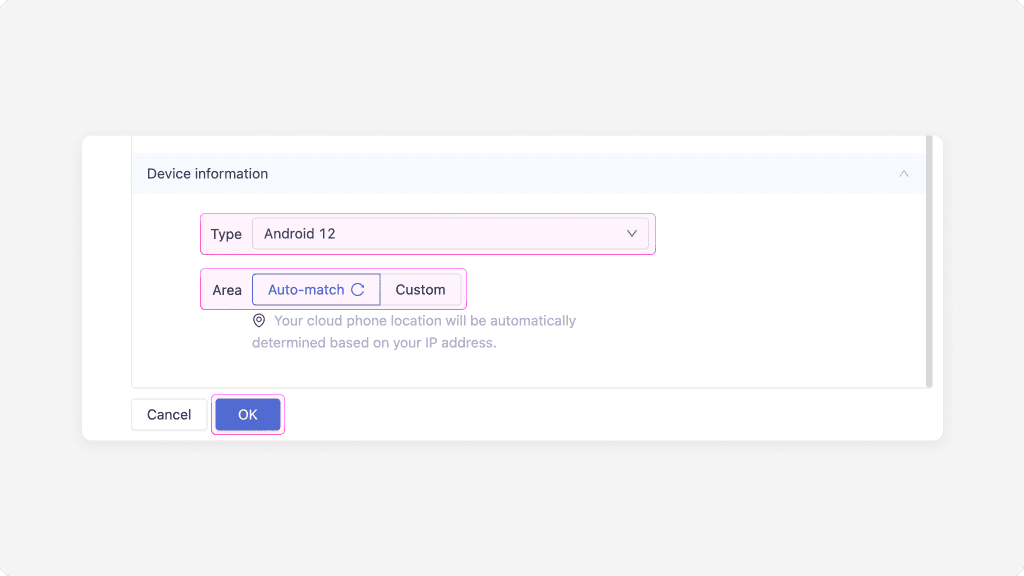
Task: Open the Type dropdown showing Android 12
Action: [450, 234]
